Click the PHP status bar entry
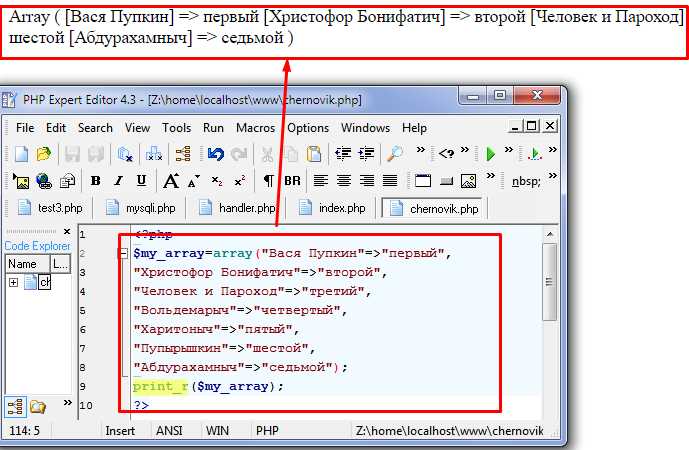Image resolution: width=689 pixels, height=450 pixels. click(267, 431)
